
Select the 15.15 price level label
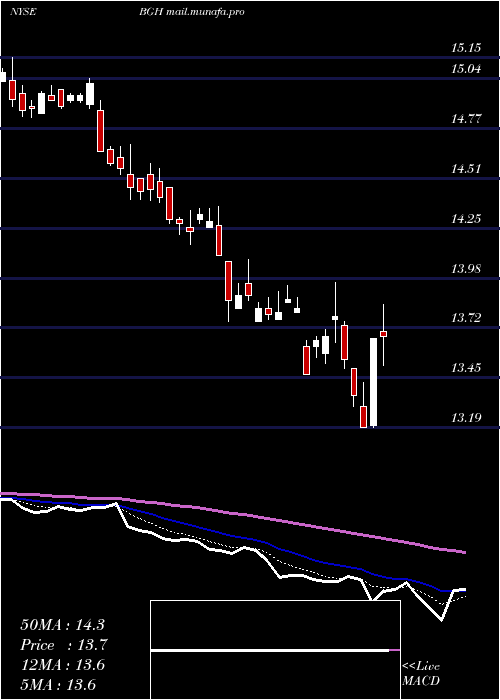466,47
